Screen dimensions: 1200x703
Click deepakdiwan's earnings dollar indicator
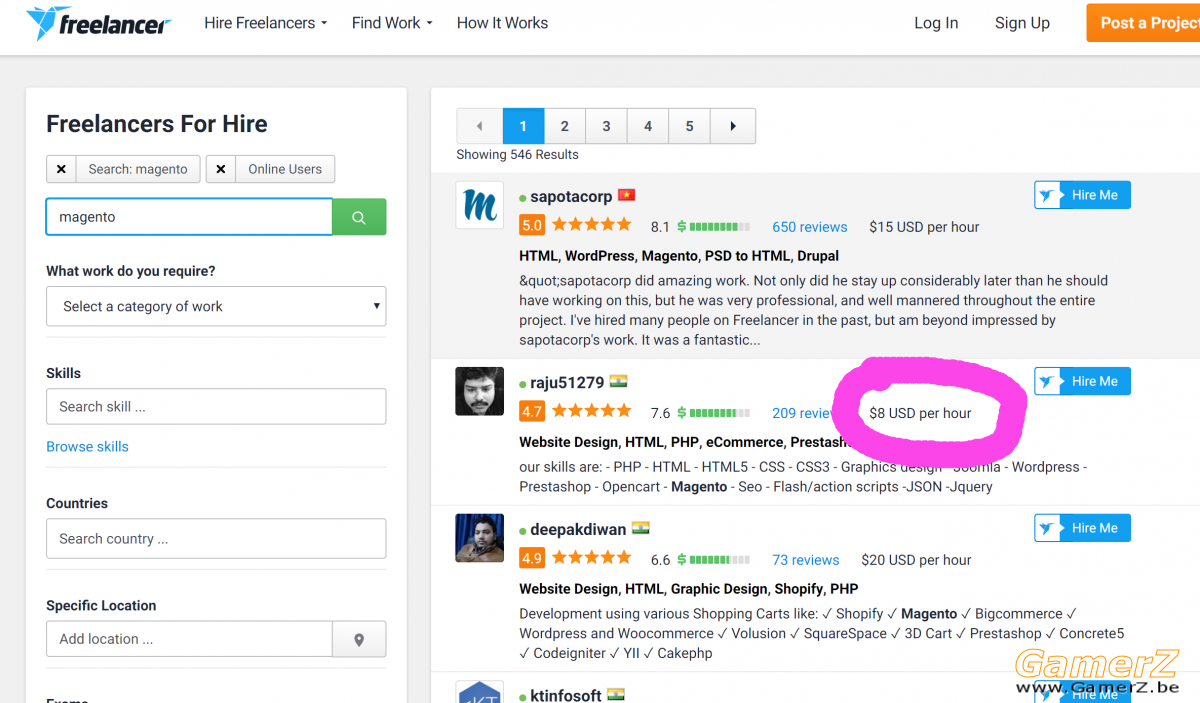[x=714, y=560]
